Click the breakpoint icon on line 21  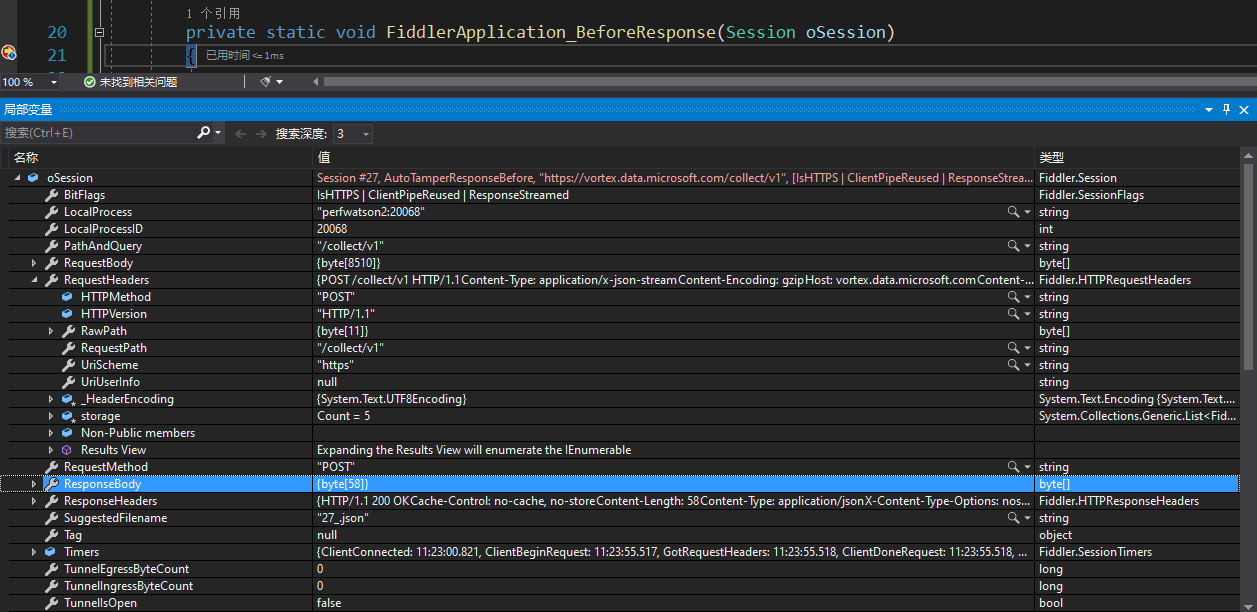tap(9, 53)
